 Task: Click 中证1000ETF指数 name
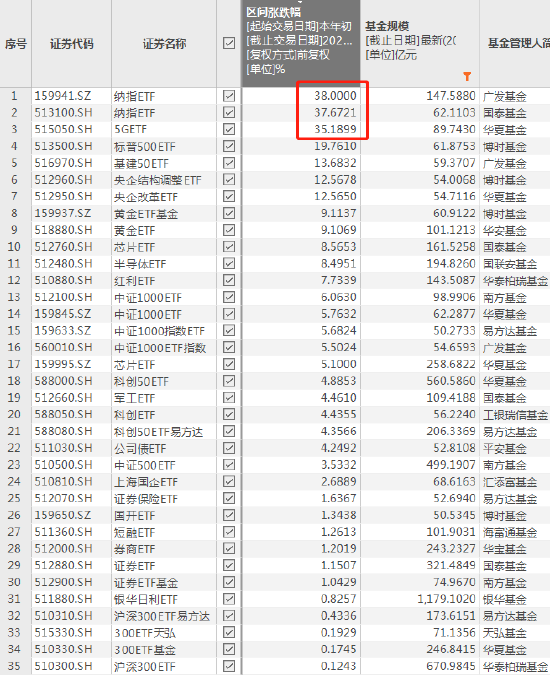(x=160, y=348)
